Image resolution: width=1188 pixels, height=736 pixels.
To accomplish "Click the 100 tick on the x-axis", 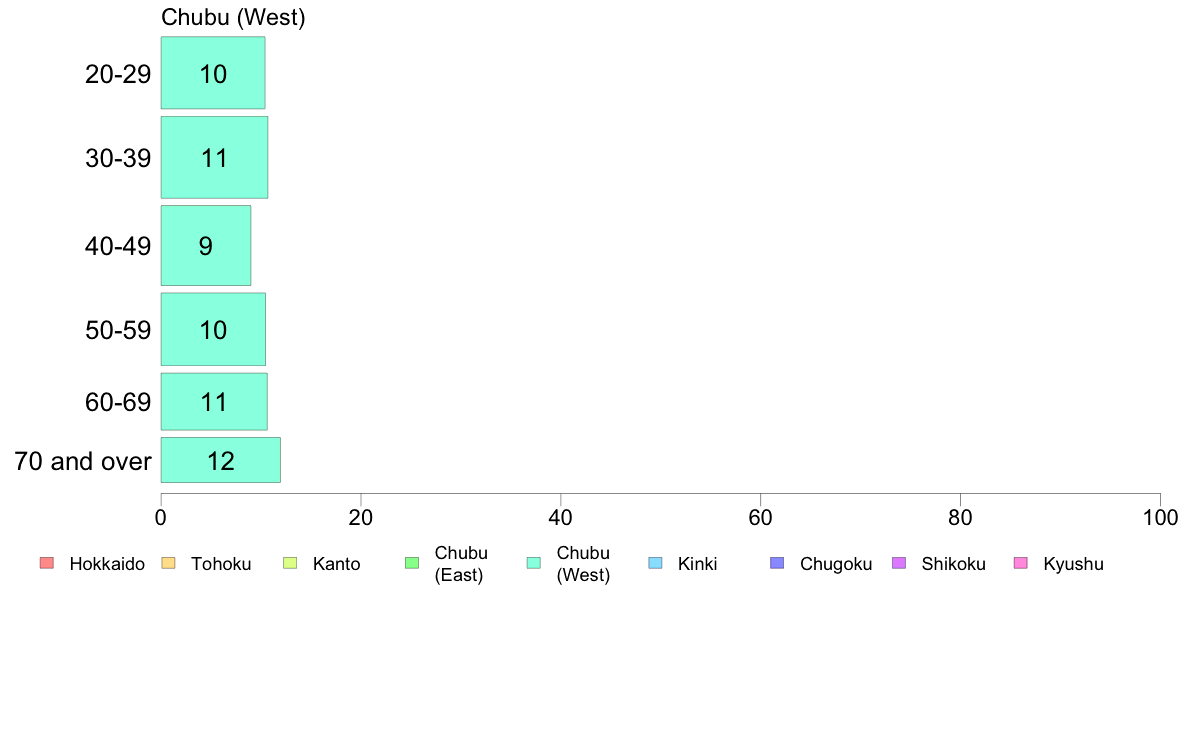I will pyautogui.click(x=1159, y=518).
